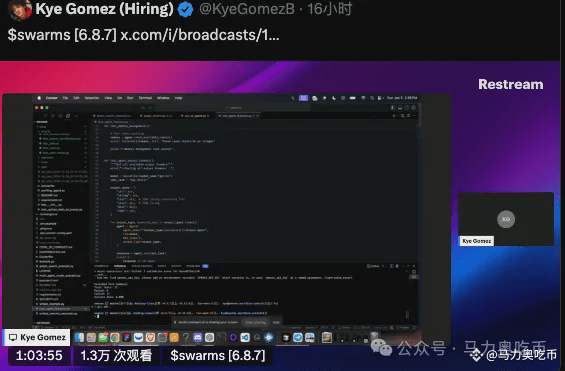Click the Kye Gomez (Hiring) display name
This screenshot has width=565, height=371.
tap(104, 9)
